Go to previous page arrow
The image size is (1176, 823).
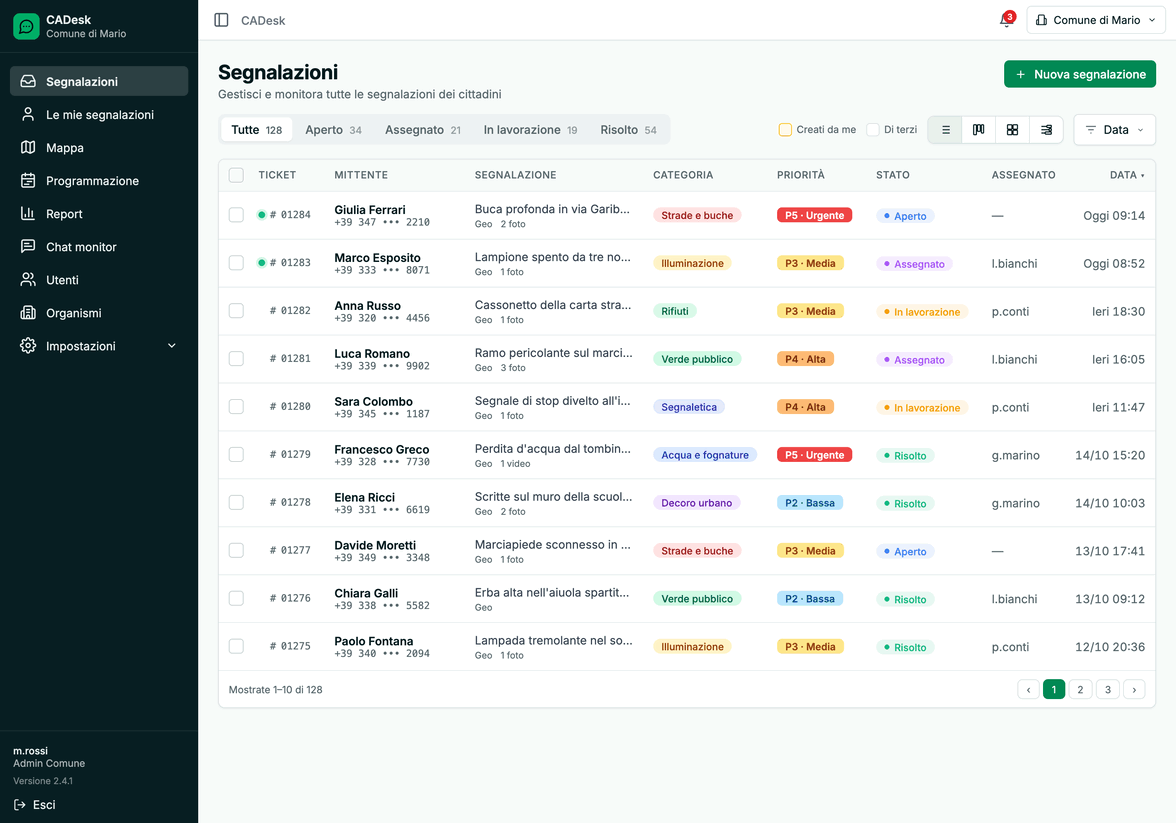pos(1028,689)
